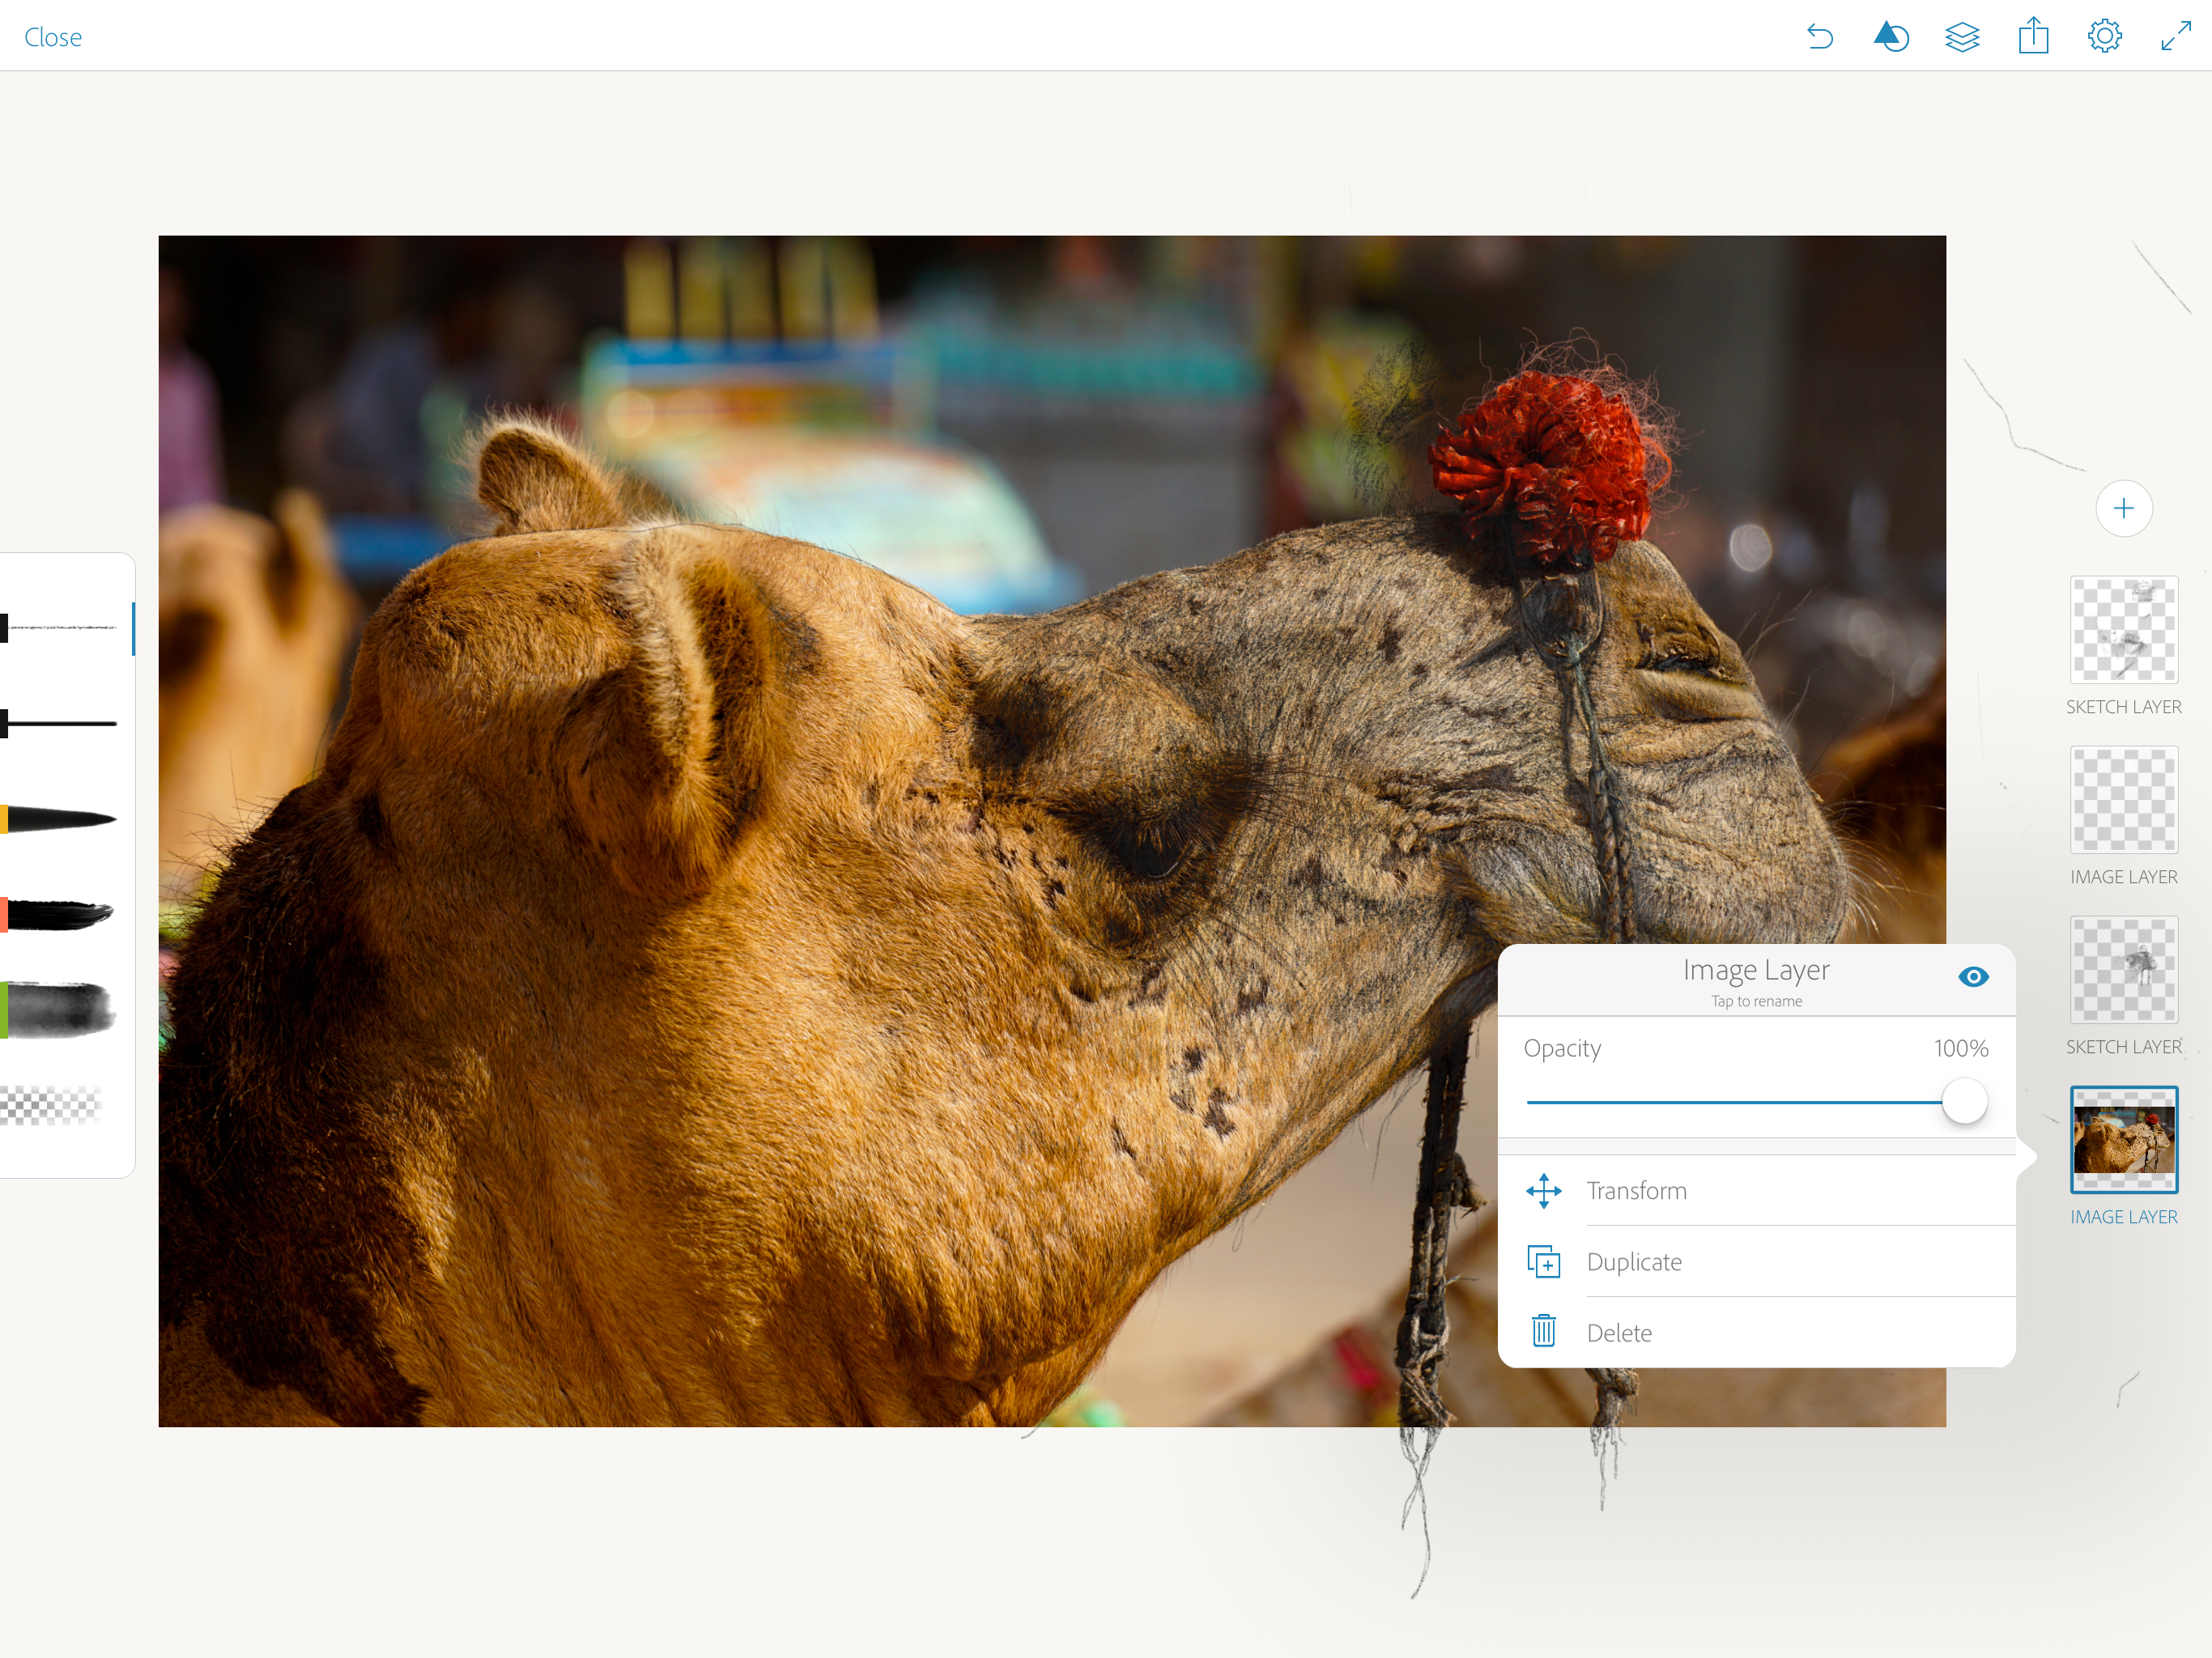Toggle Image Layer visibility eye icon
Image resolution: width=2212 pixels, height=1658 pixels.
pos(1972,977)
